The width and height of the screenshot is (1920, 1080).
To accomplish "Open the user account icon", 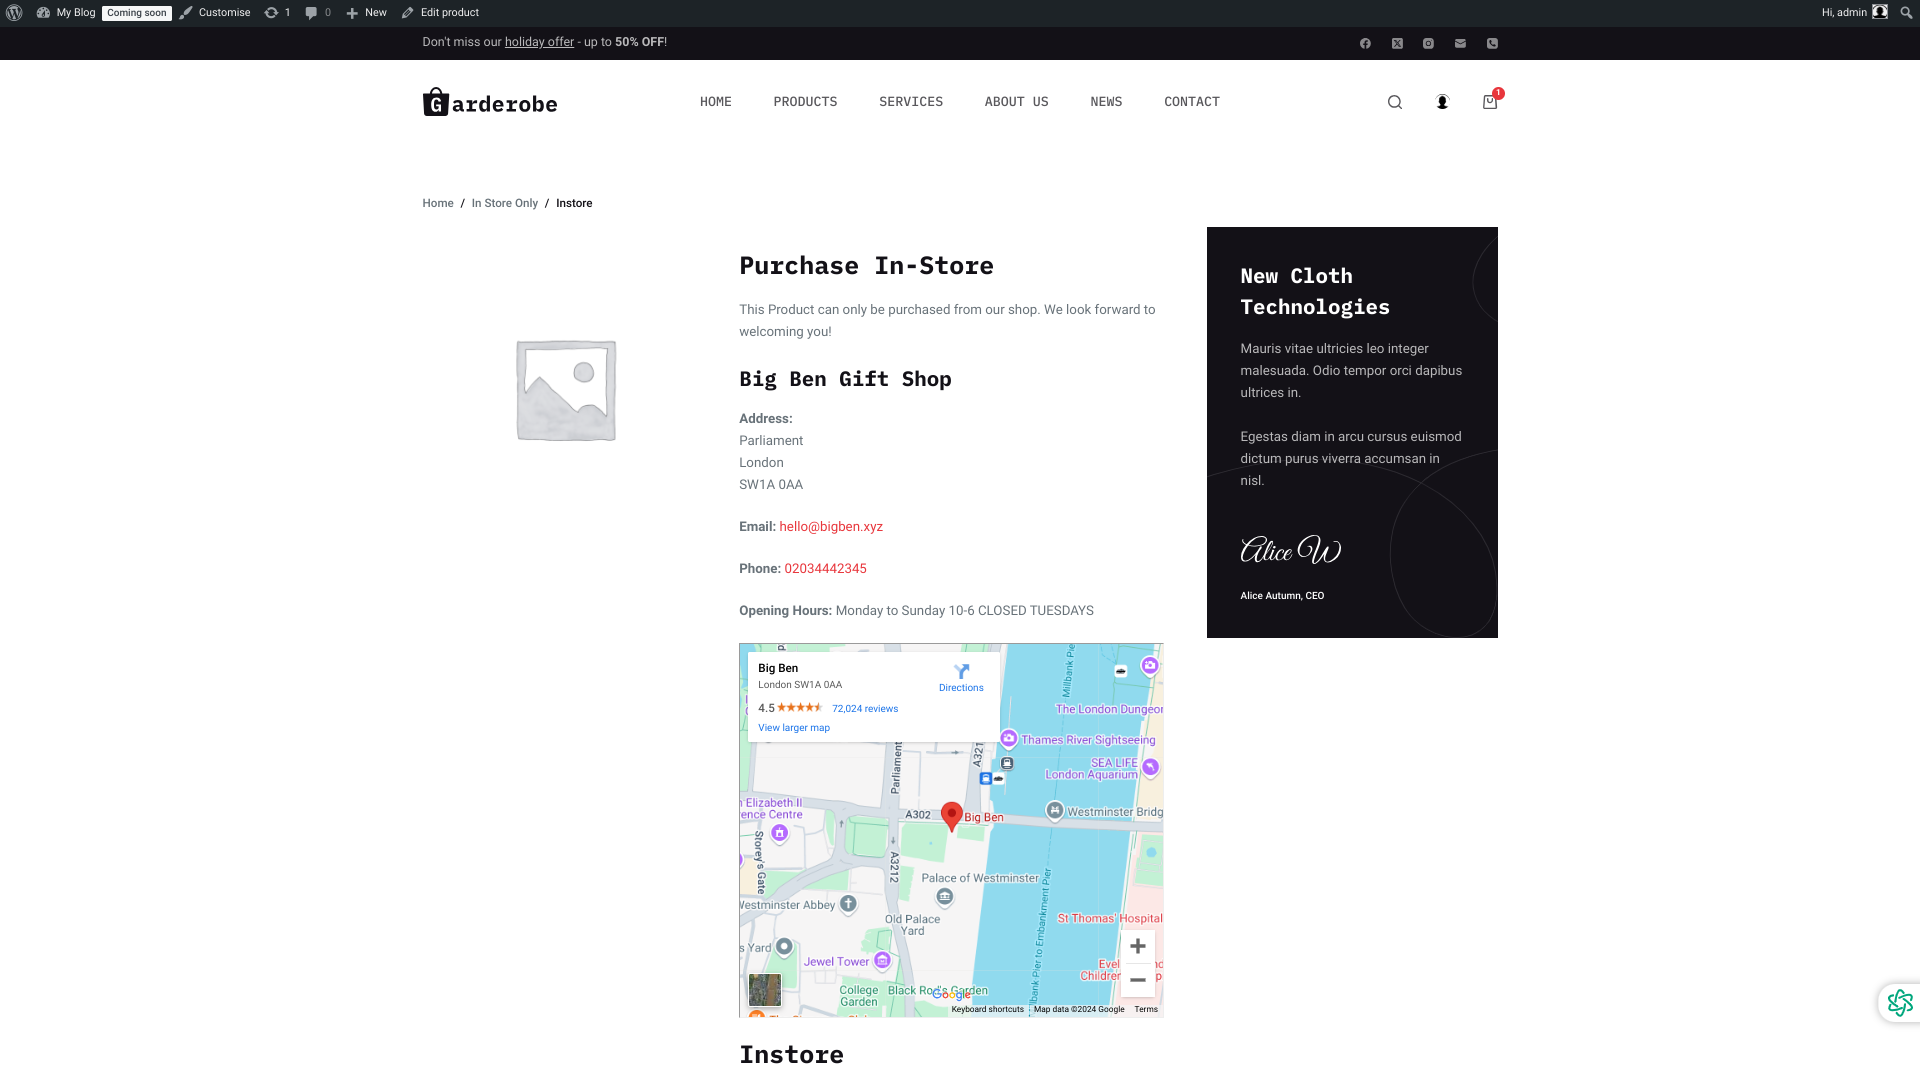I will tap(1442, 102).
